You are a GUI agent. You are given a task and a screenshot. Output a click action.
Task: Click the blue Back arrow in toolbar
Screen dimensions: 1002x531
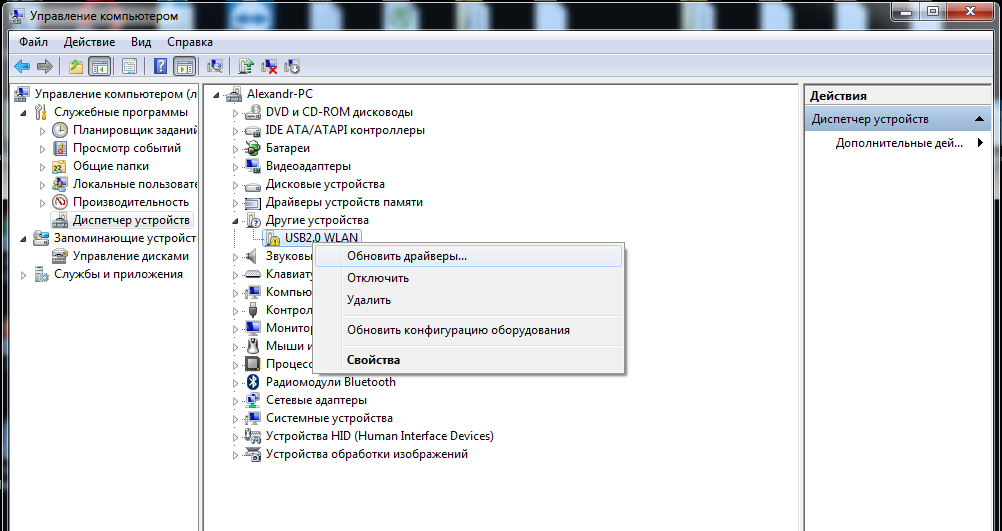point(22,67)
